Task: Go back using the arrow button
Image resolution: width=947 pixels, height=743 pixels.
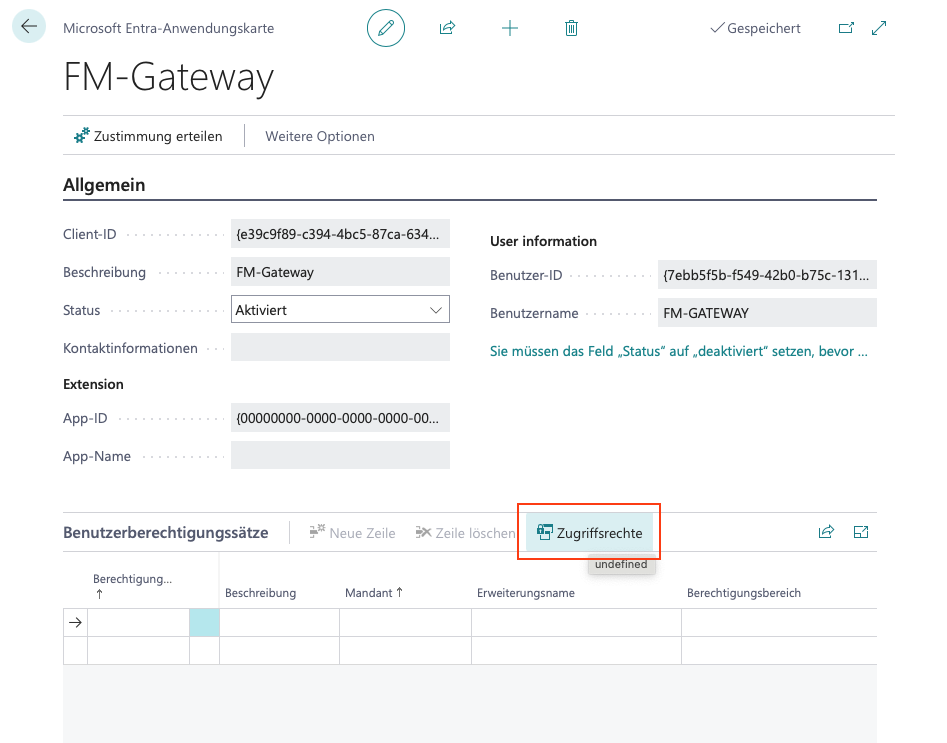Action: [x=28, y=27]
